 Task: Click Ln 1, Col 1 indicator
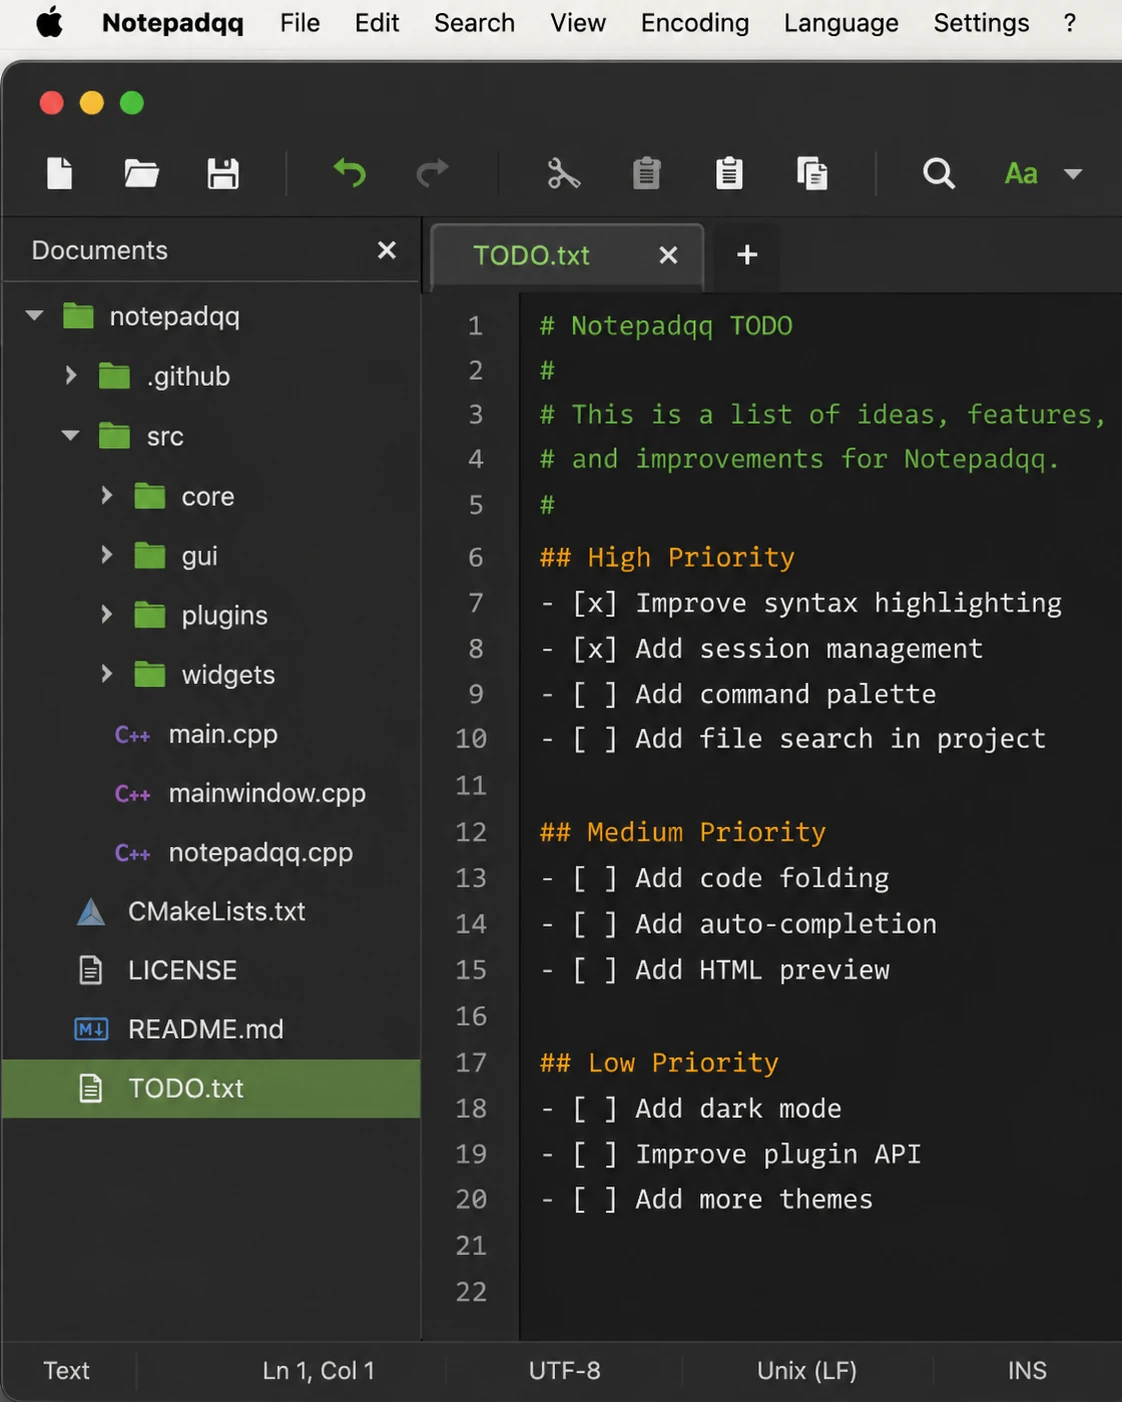[318, 1370]
